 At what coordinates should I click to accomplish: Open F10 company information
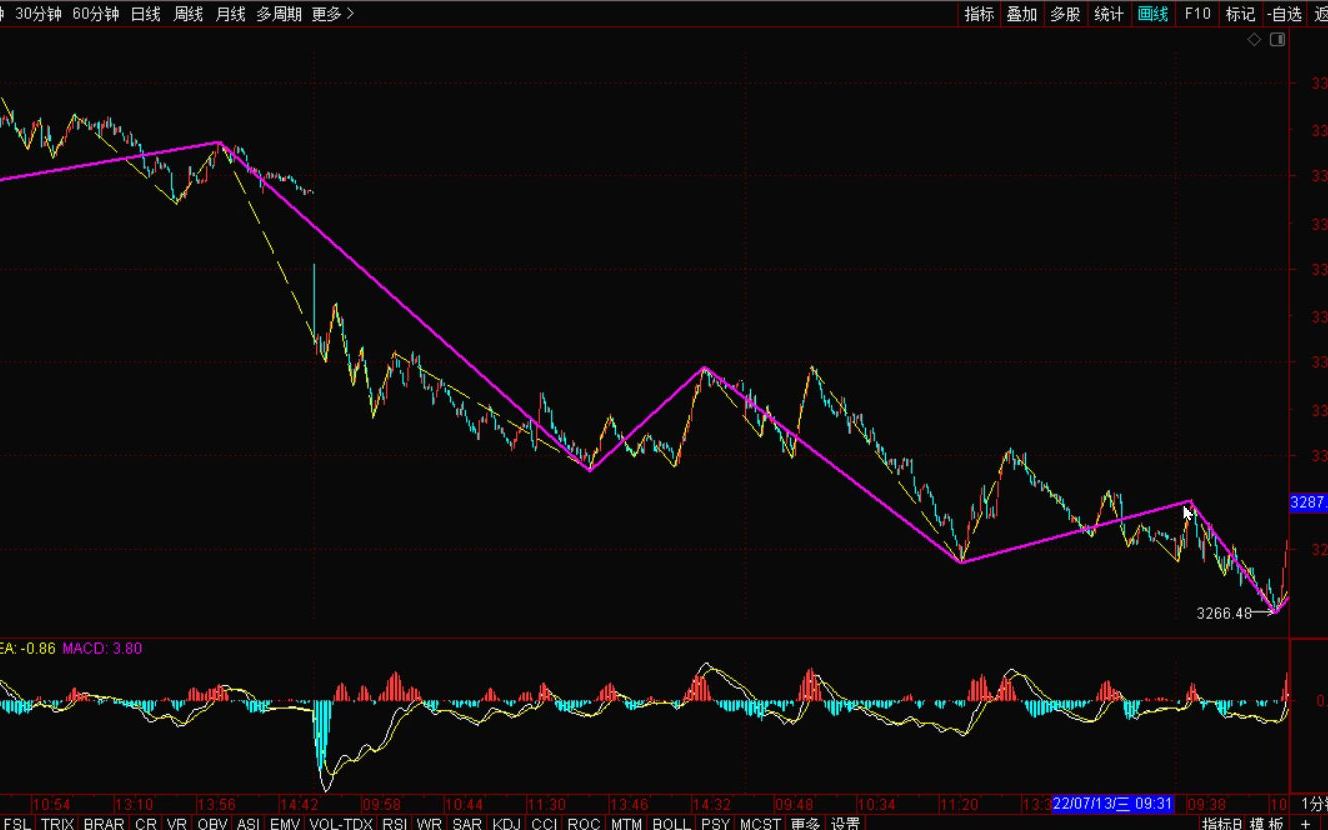pos(1197,14)
